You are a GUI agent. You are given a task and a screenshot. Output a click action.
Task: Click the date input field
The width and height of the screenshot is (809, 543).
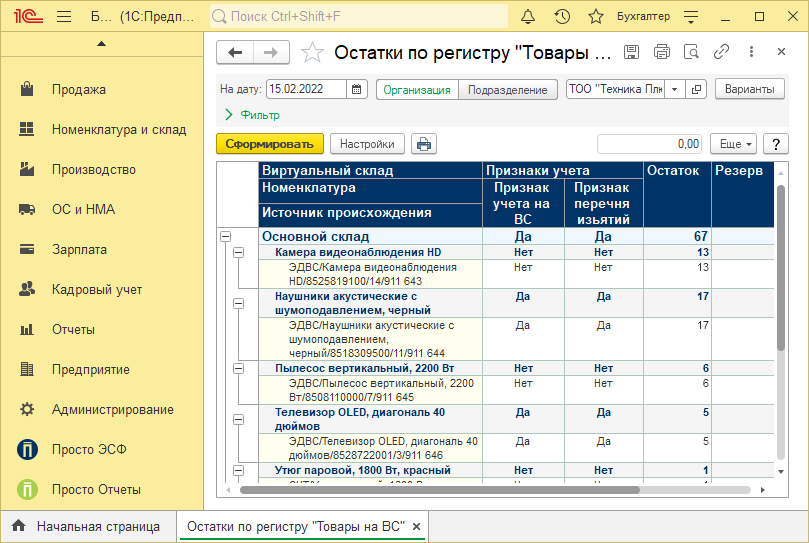coord(306,89)
